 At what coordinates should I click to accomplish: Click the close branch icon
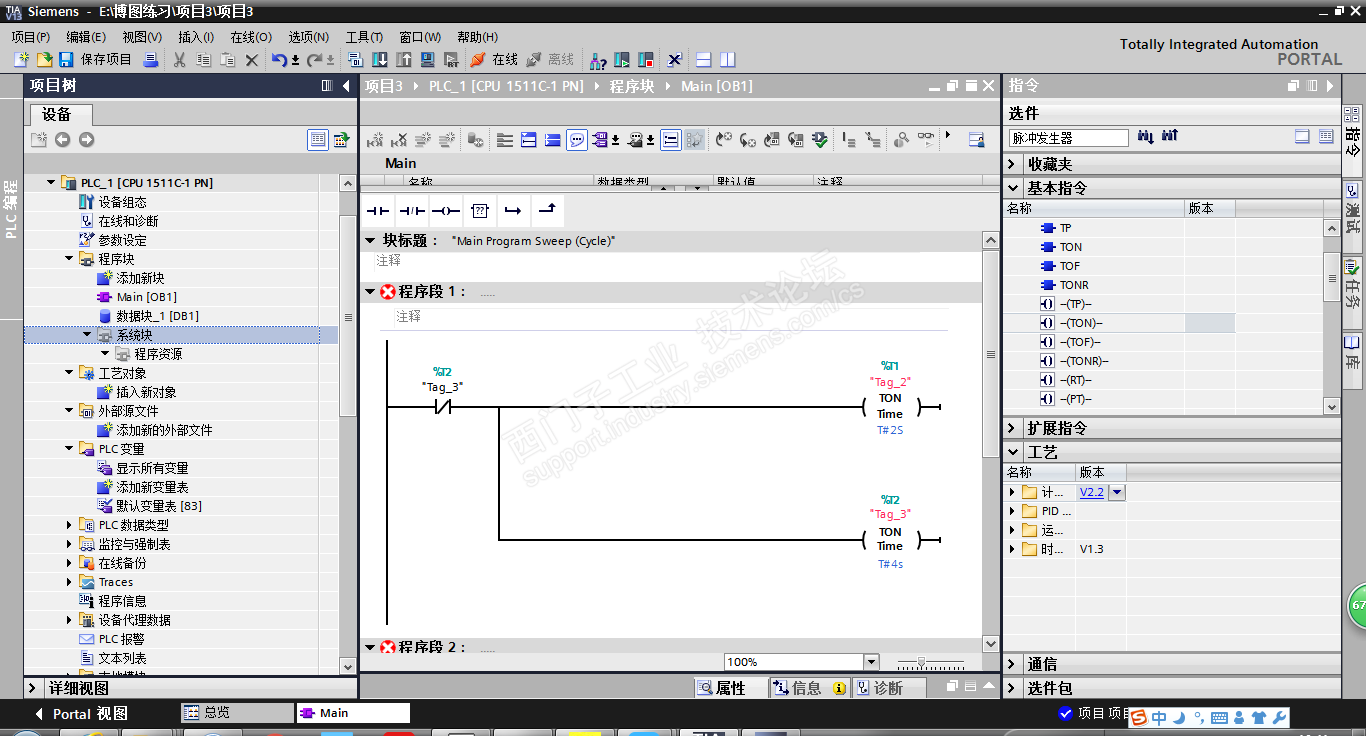tap(547, 211)
